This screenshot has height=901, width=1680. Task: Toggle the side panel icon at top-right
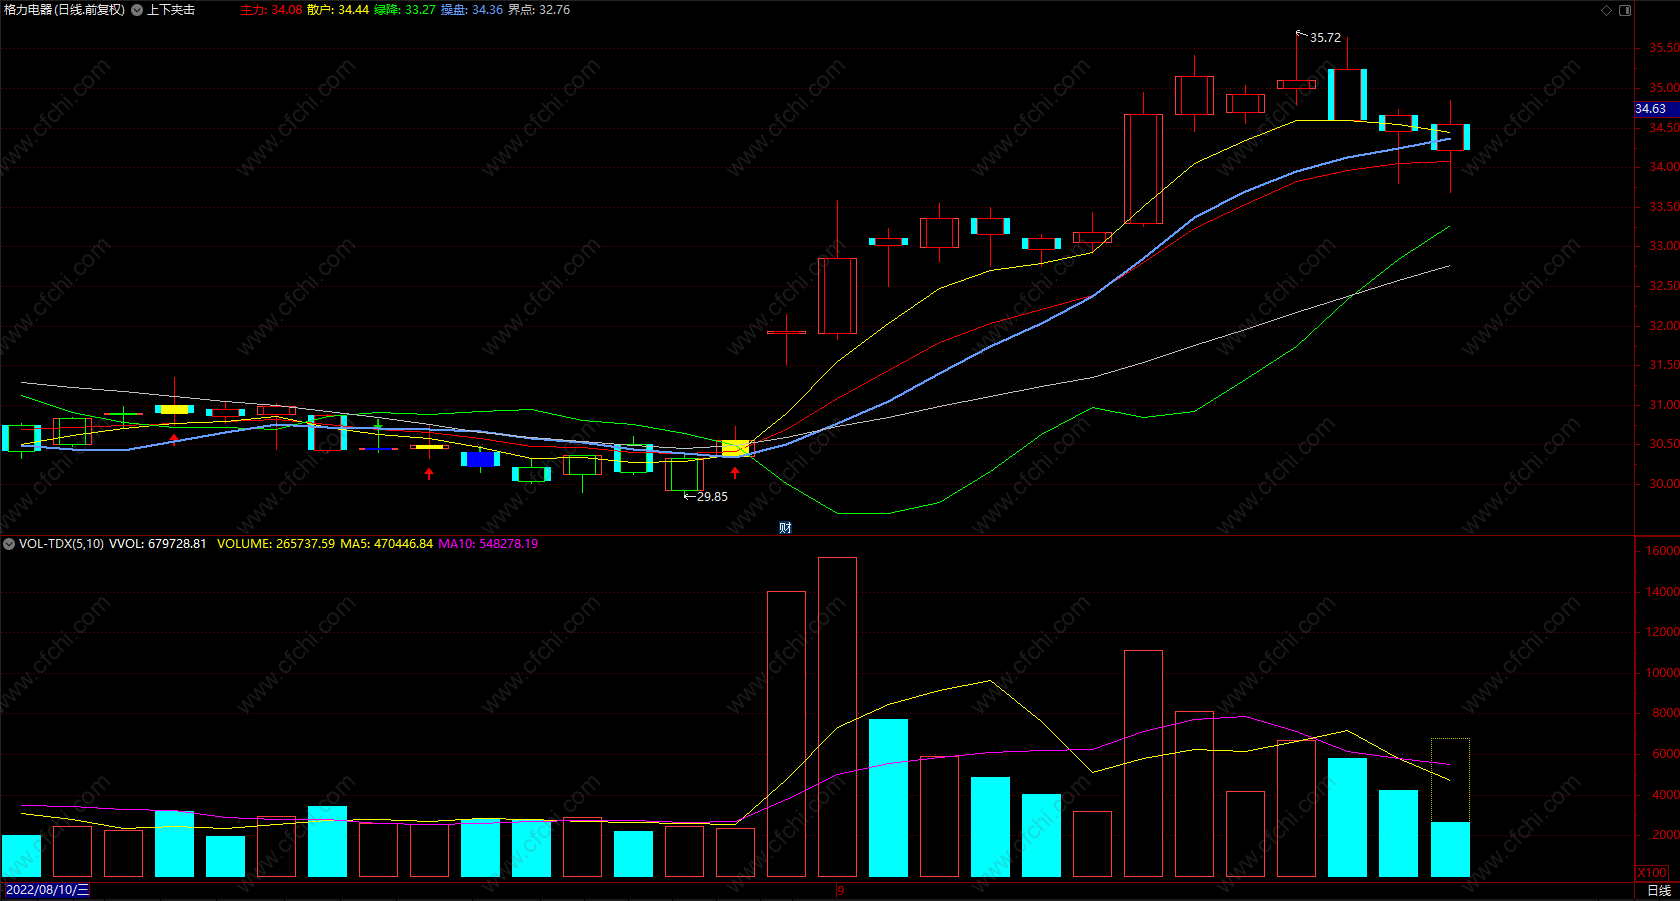[1625, 10]
